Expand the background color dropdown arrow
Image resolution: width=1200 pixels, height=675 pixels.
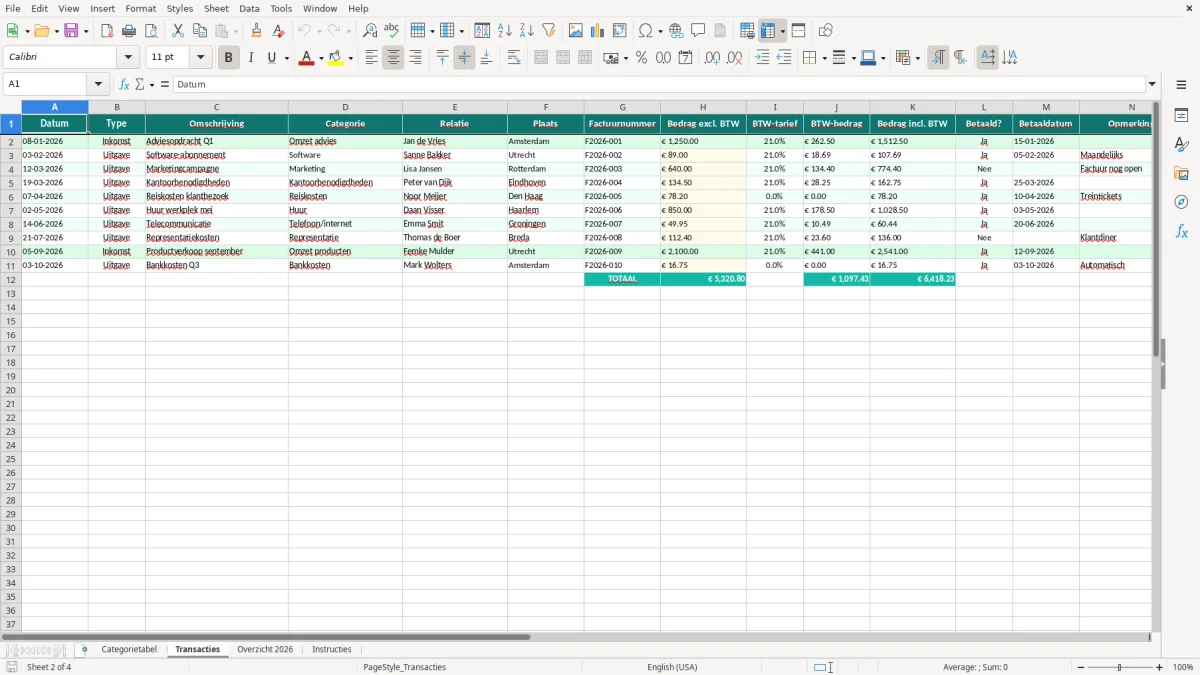(x=350, y=58)
